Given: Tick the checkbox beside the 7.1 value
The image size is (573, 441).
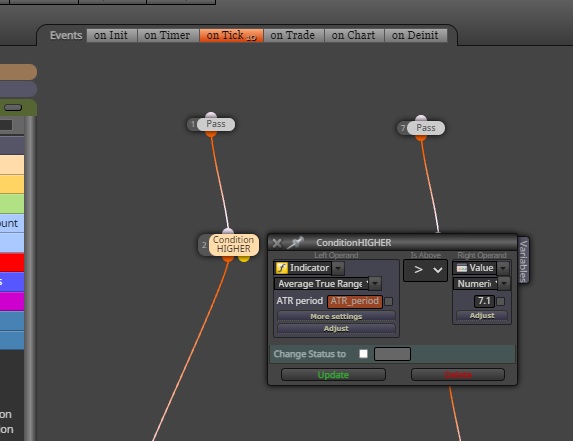Looking at the screenshot, I should [x=501, y=301].
